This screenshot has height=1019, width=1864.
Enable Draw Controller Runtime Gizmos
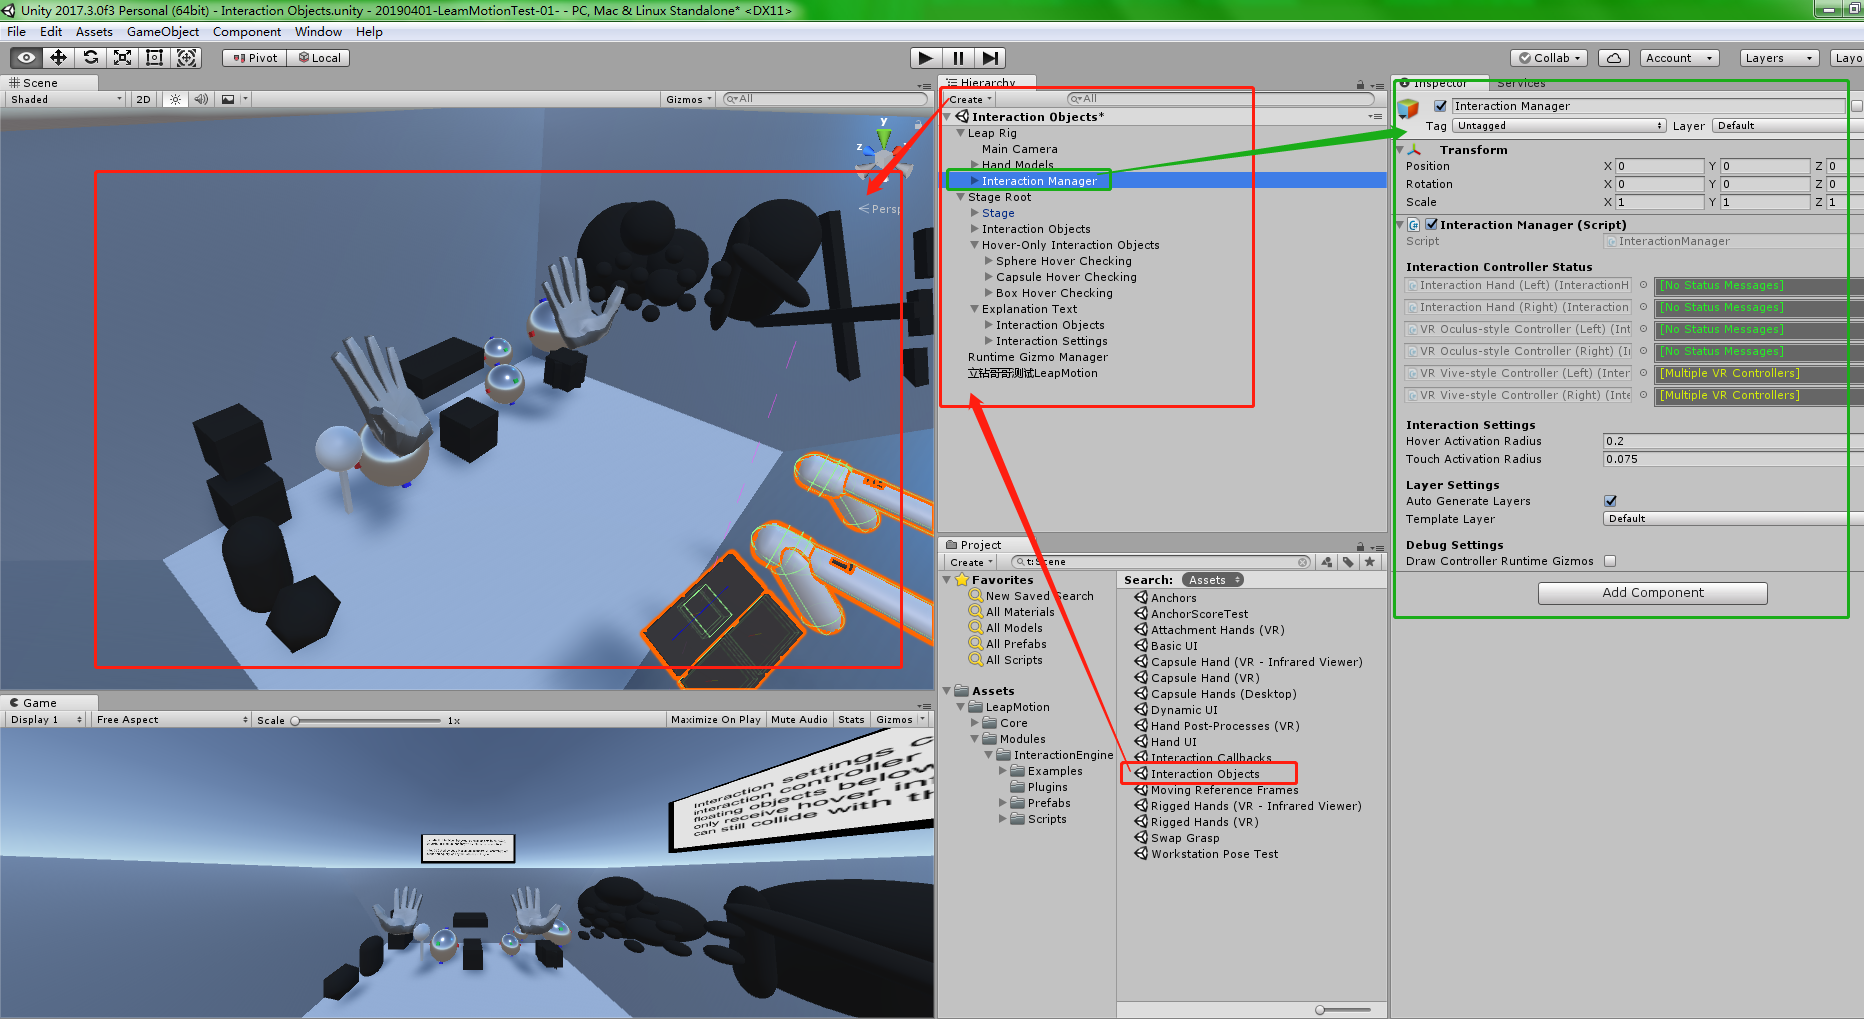[1610, 561]
